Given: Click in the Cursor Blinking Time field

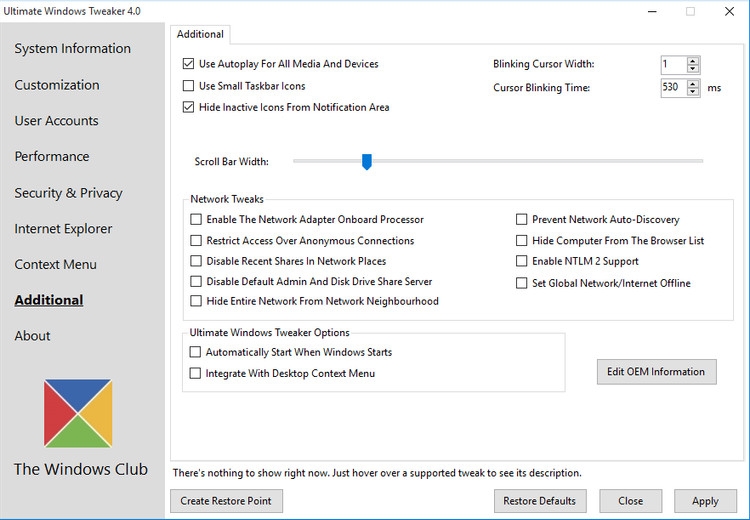Looking at the screenshot, I should 673,88.
